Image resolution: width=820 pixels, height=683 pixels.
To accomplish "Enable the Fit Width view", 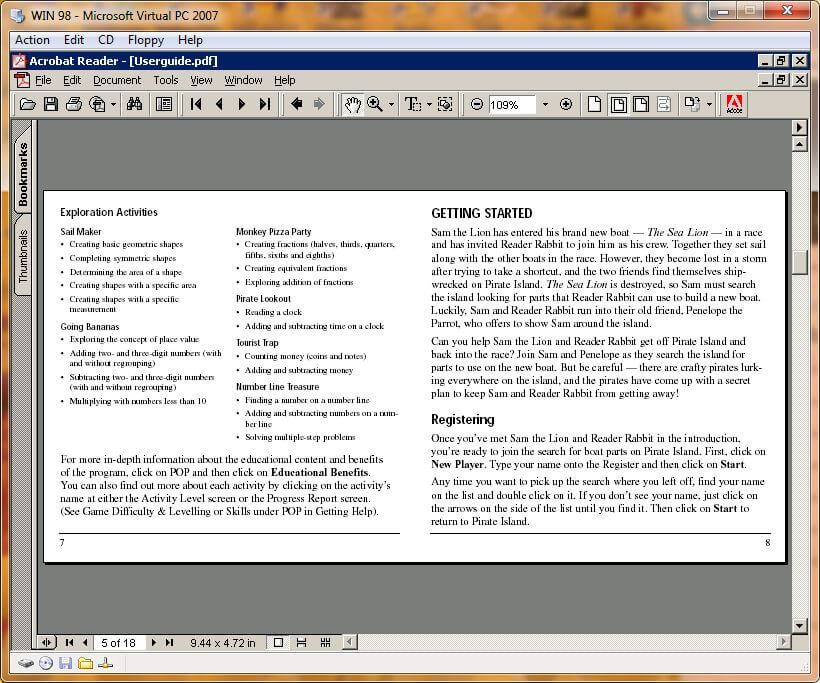I will (641, 104).
